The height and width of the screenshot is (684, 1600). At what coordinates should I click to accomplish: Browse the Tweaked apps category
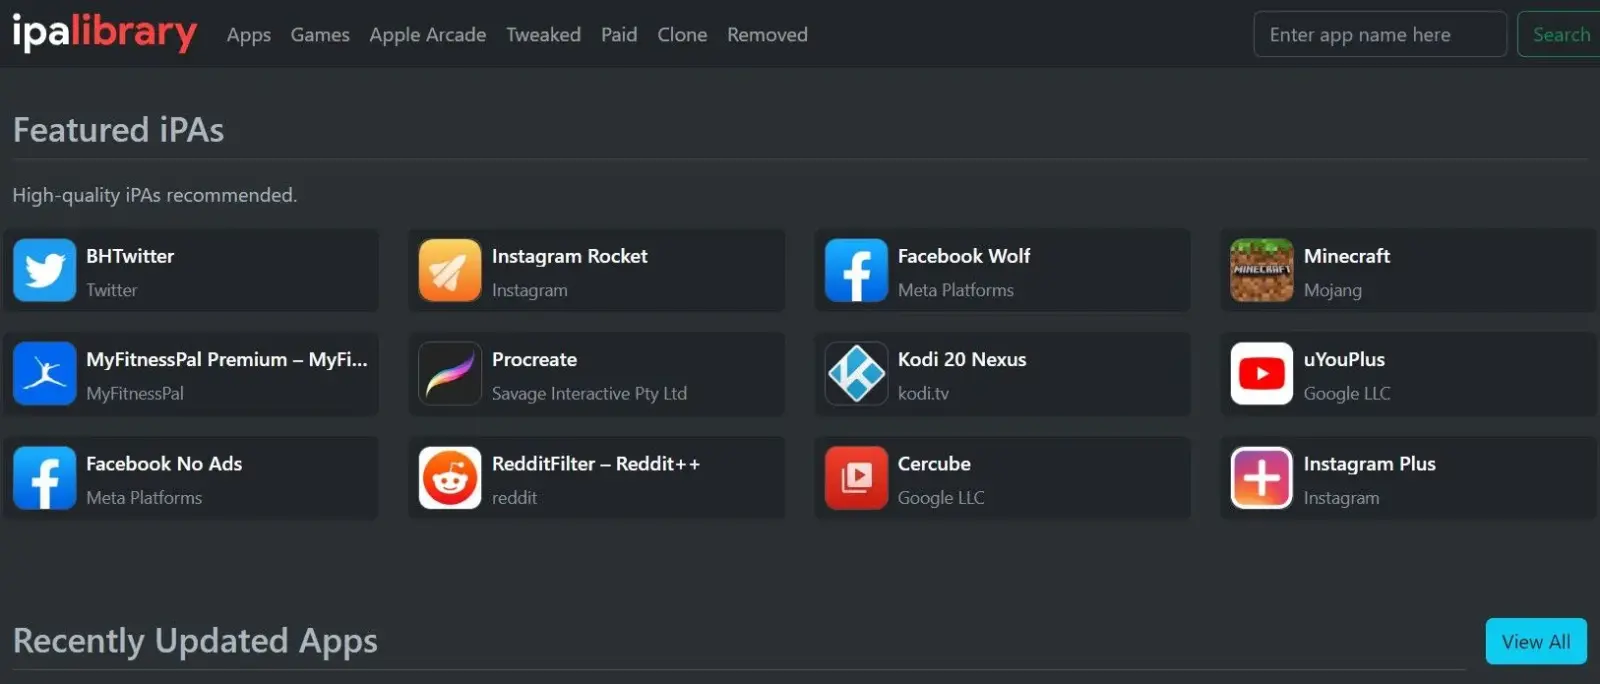[x=543, y=35]
